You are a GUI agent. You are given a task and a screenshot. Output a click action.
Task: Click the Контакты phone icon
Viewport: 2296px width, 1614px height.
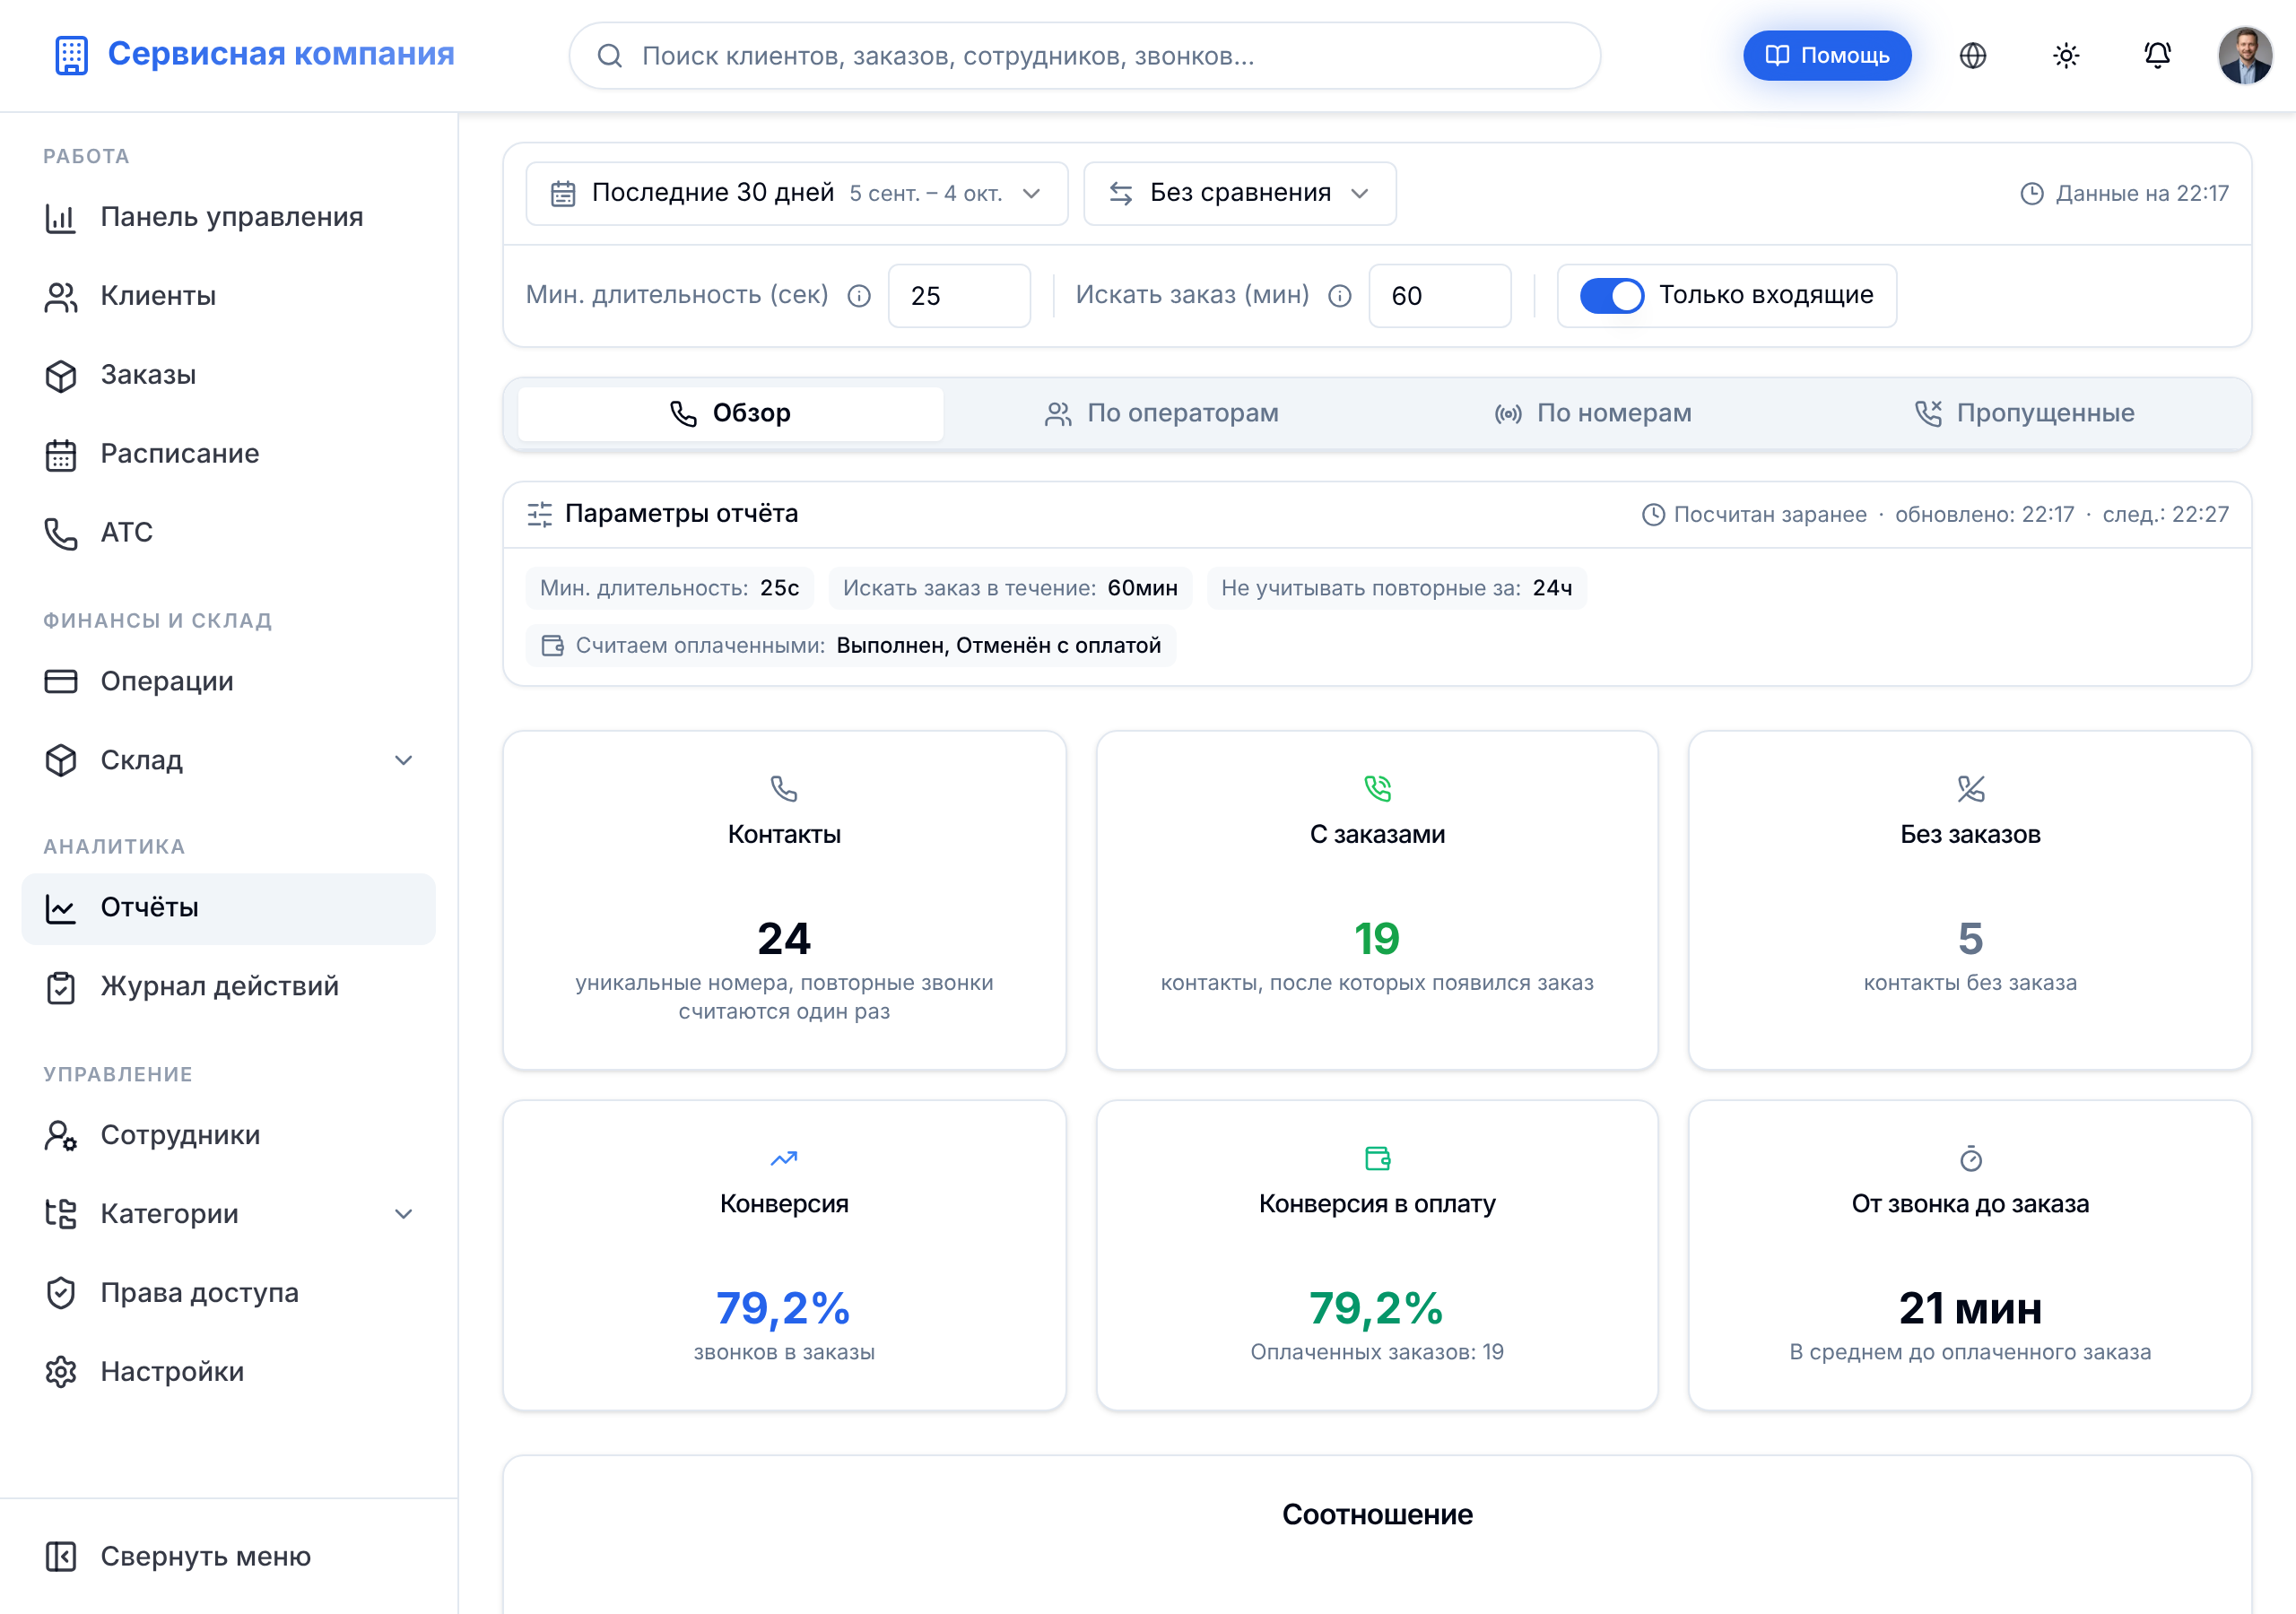click(784, 789)
